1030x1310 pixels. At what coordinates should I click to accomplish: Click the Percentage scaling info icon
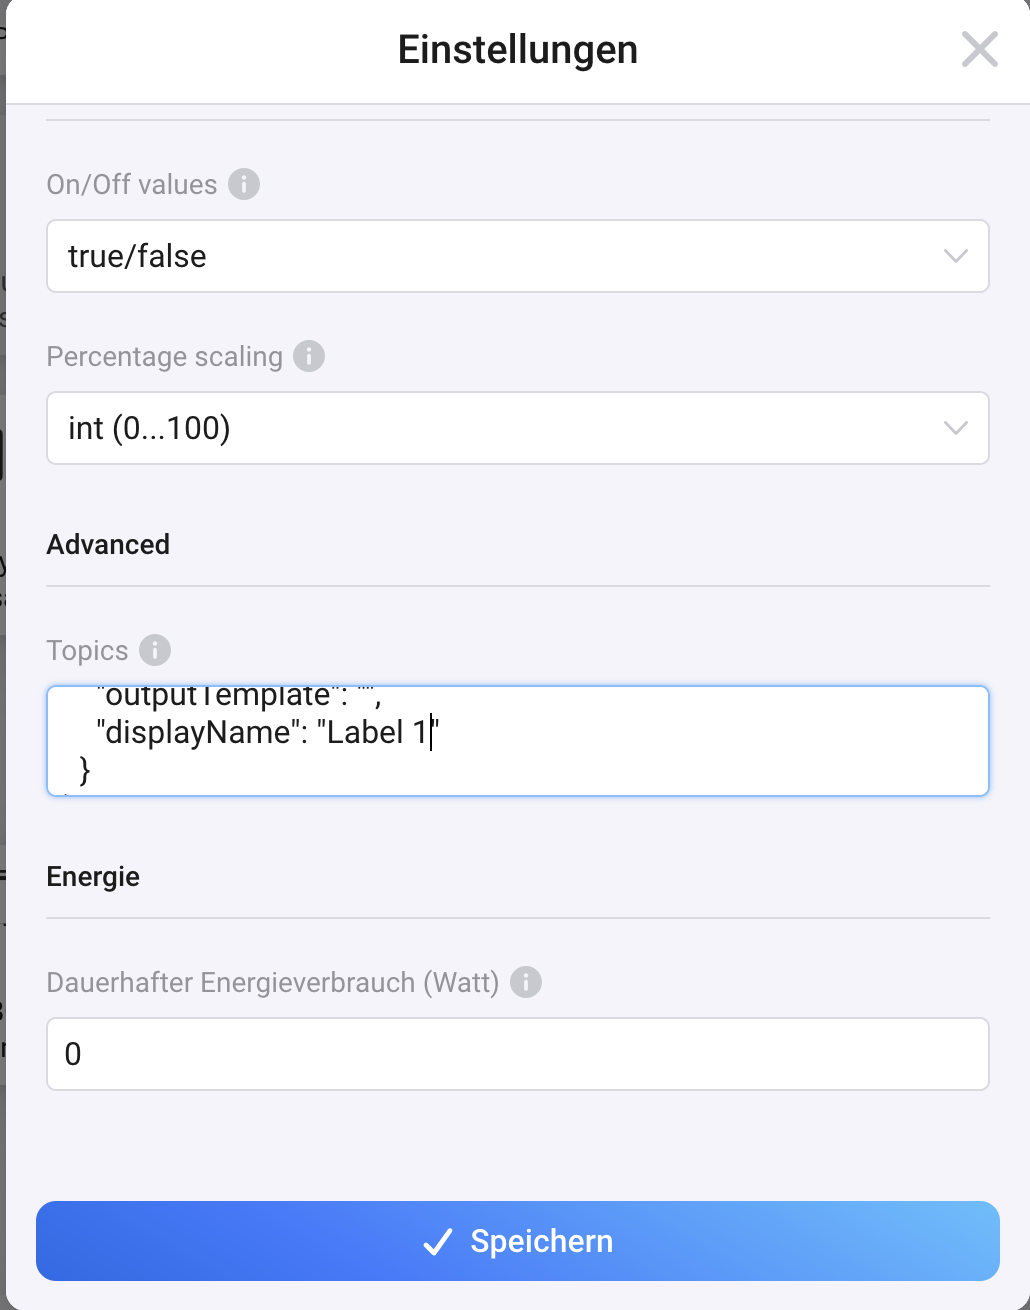tap(309, 356)
